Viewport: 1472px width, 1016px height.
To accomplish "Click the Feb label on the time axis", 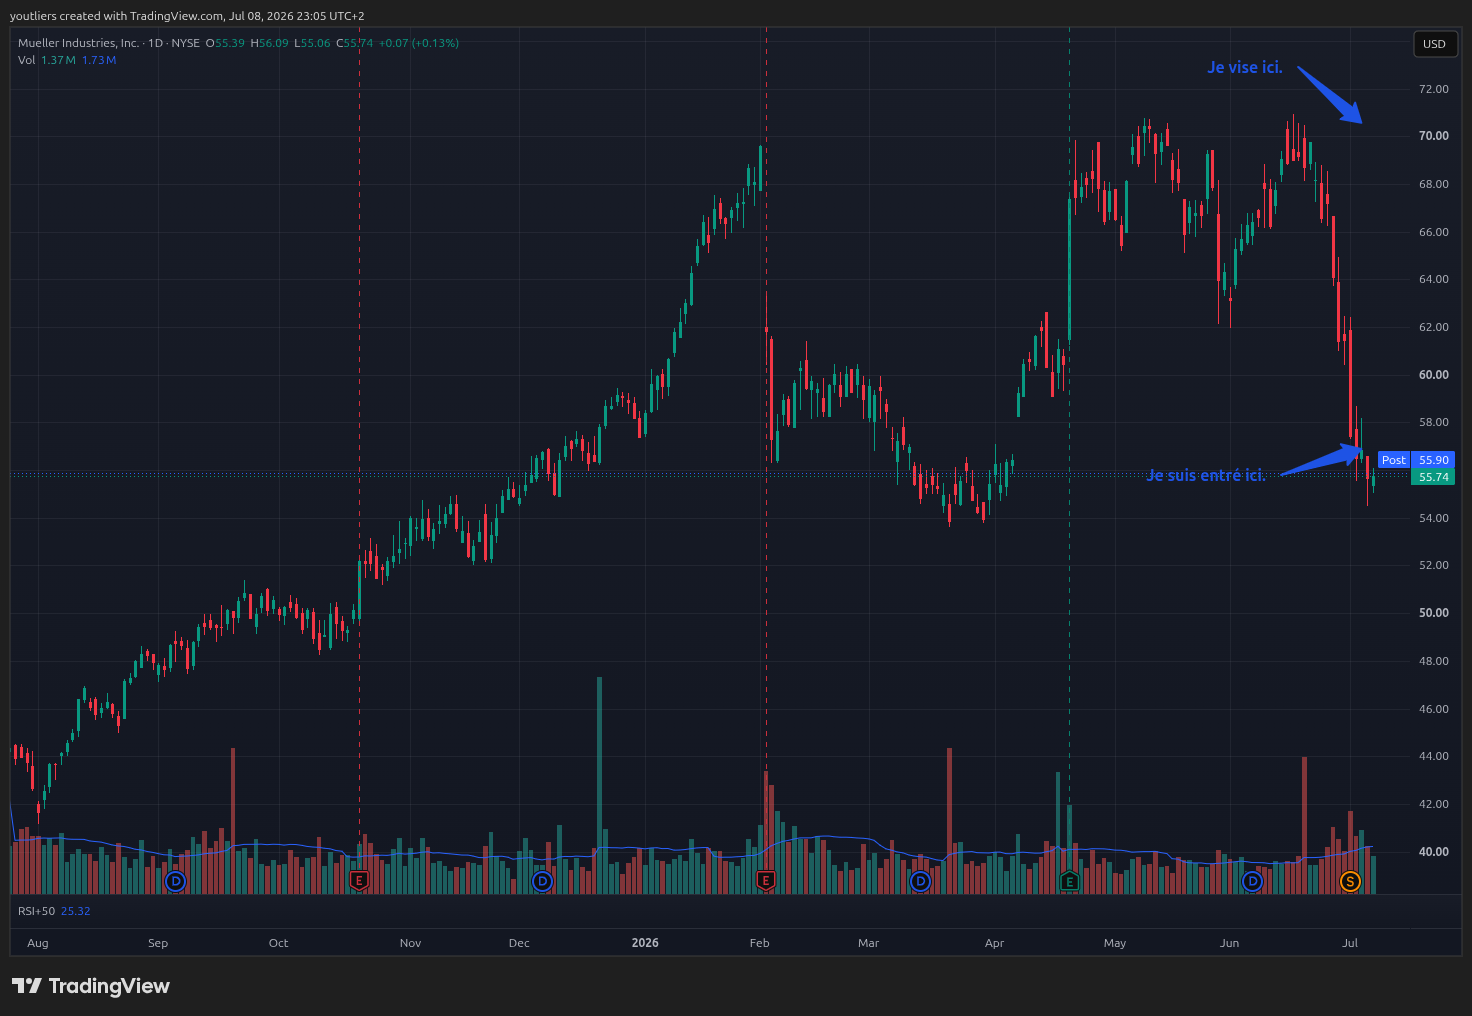I will pyautogui.click(x=760, y=943).
